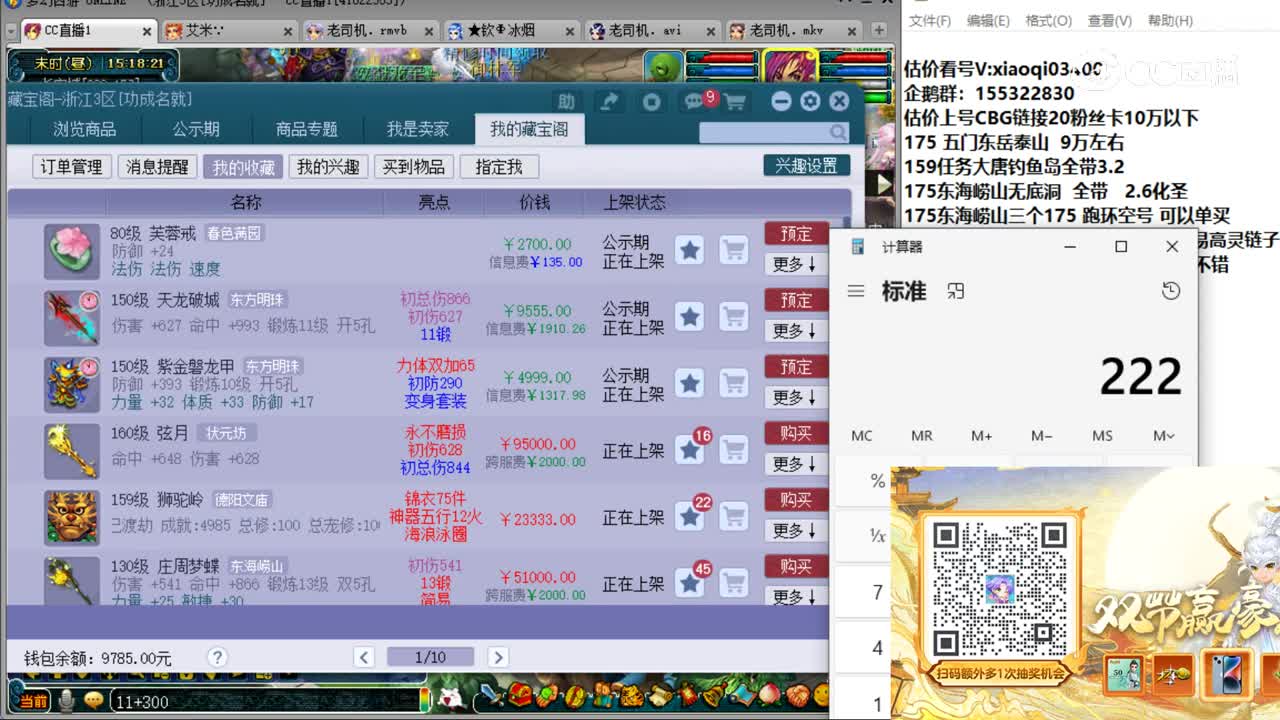Screen dimensions: 1280x720
Task: Click the calculator MS memory store key
Action: tap(1102, 436)
